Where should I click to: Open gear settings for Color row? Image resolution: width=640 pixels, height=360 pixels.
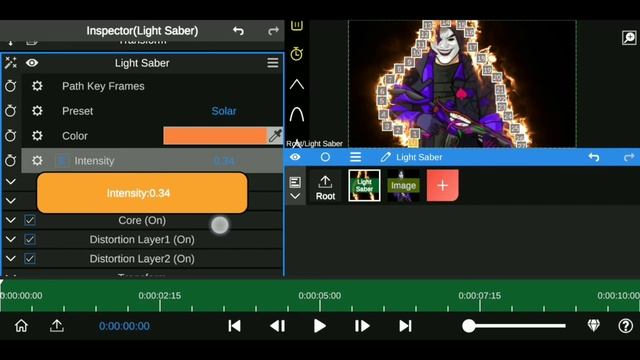pyautogui.click(x=37, y=136)
